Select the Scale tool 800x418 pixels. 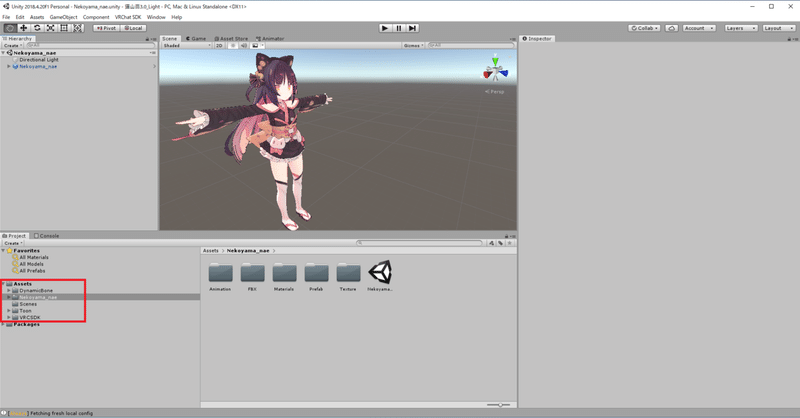coord(51,28)
